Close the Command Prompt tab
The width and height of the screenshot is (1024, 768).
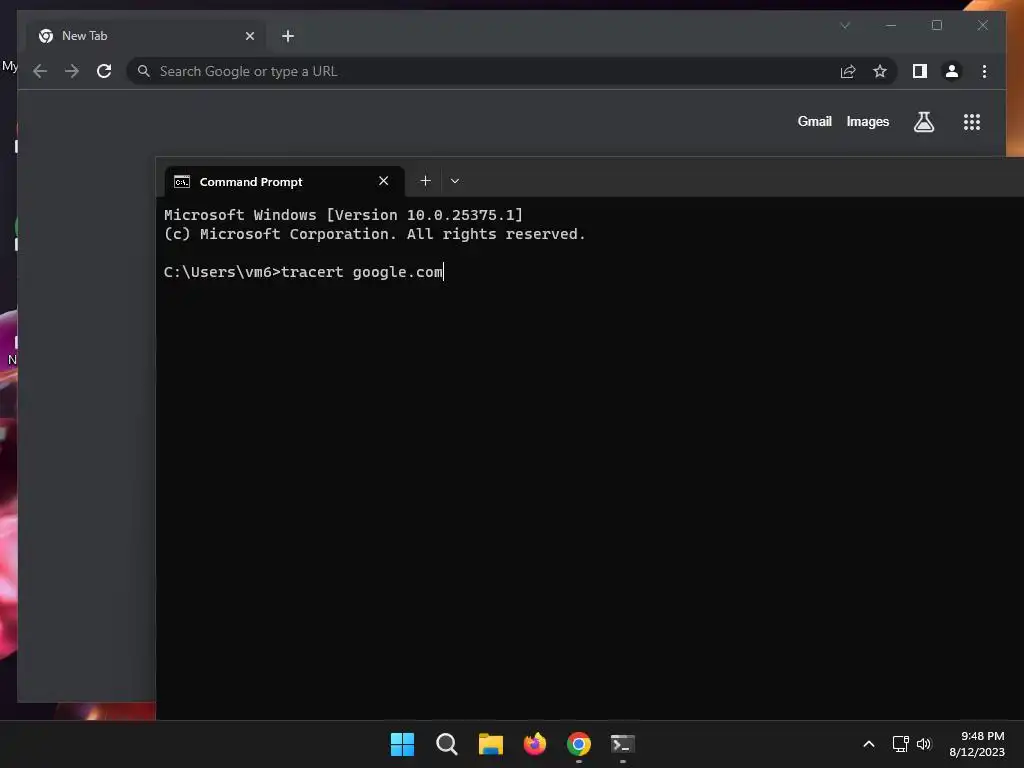click(383, 181)
